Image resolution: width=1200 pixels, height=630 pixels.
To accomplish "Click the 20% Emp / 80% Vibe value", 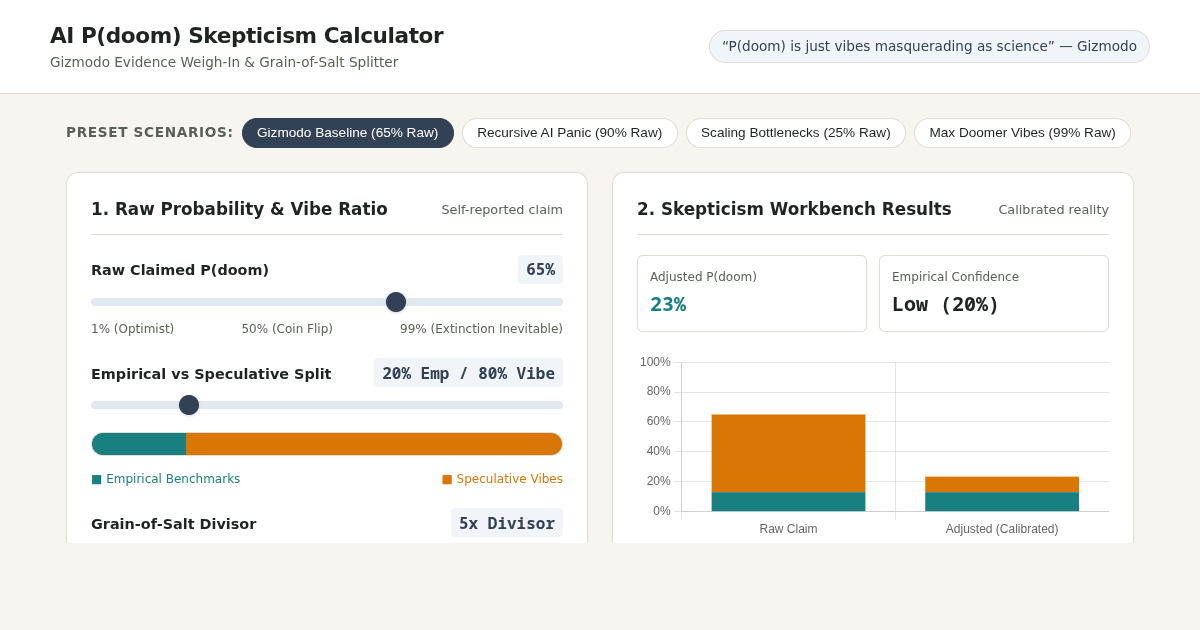I will pyautogui.click(x=468, y=373).
